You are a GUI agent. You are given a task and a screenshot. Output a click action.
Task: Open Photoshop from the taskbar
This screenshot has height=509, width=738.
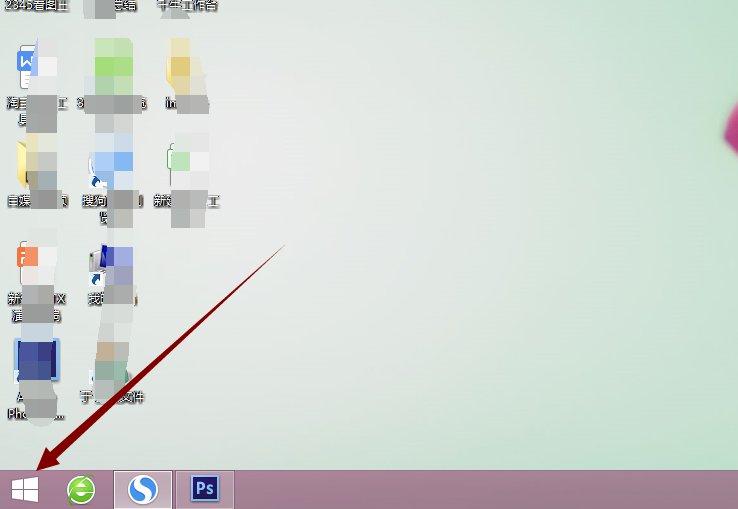tap(205, 489)
